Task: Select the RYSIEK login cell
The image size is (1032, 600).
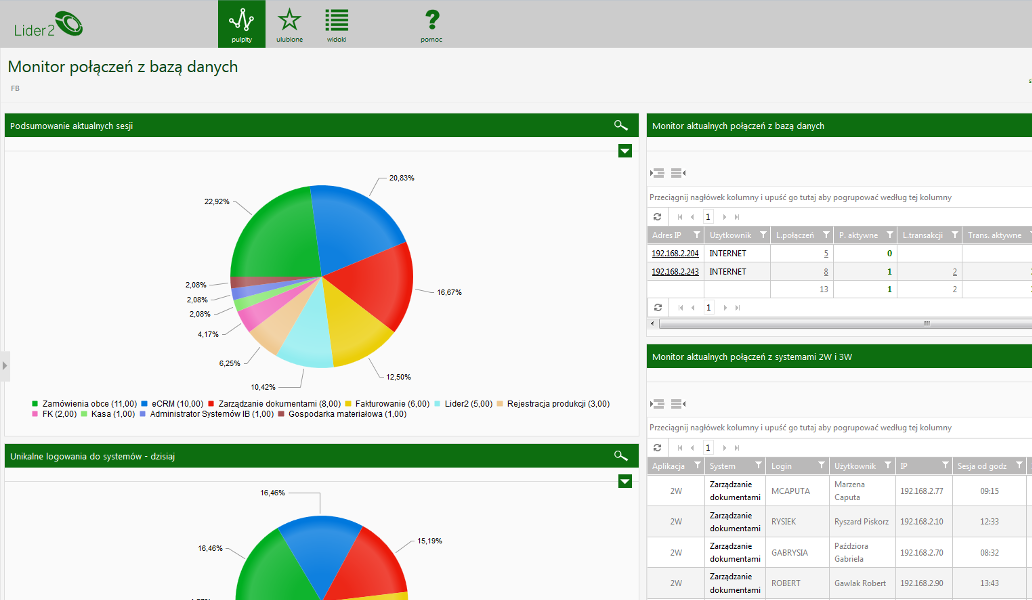Action: pos(797,522)
